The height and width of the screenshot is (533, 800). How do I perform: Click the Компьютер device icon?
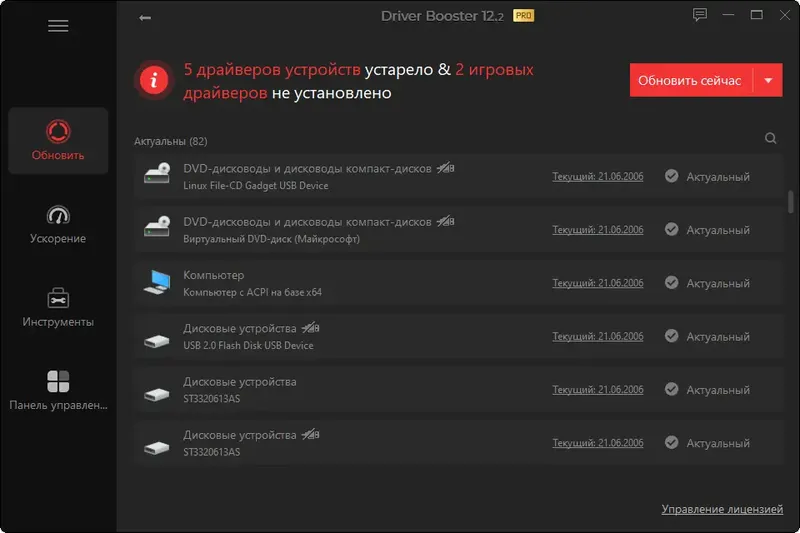click(157, 282)
